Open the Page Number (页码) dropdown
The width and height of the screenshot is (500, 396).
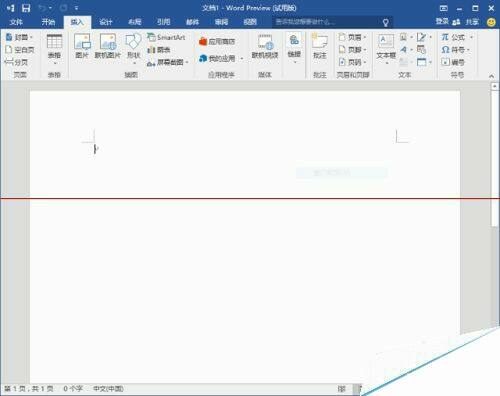(x=352, y=62)
